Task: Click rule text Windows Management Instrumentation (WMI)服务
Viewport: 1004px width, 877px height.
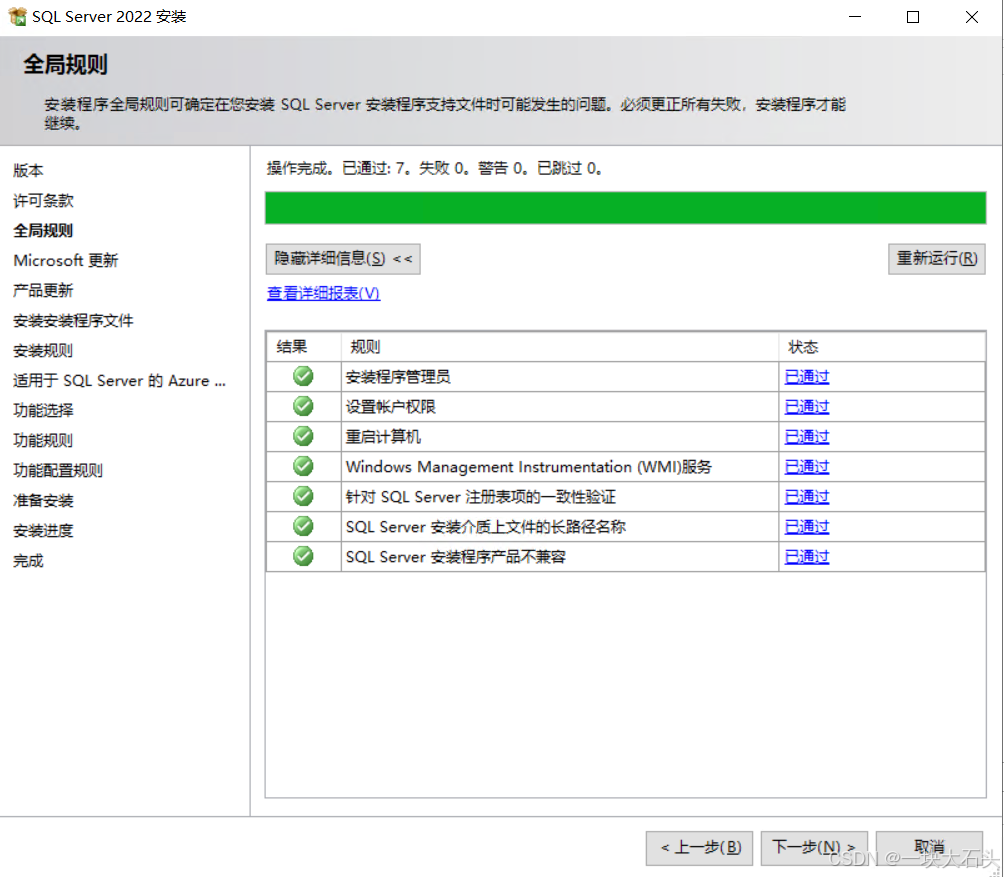Action: point(529,467)
